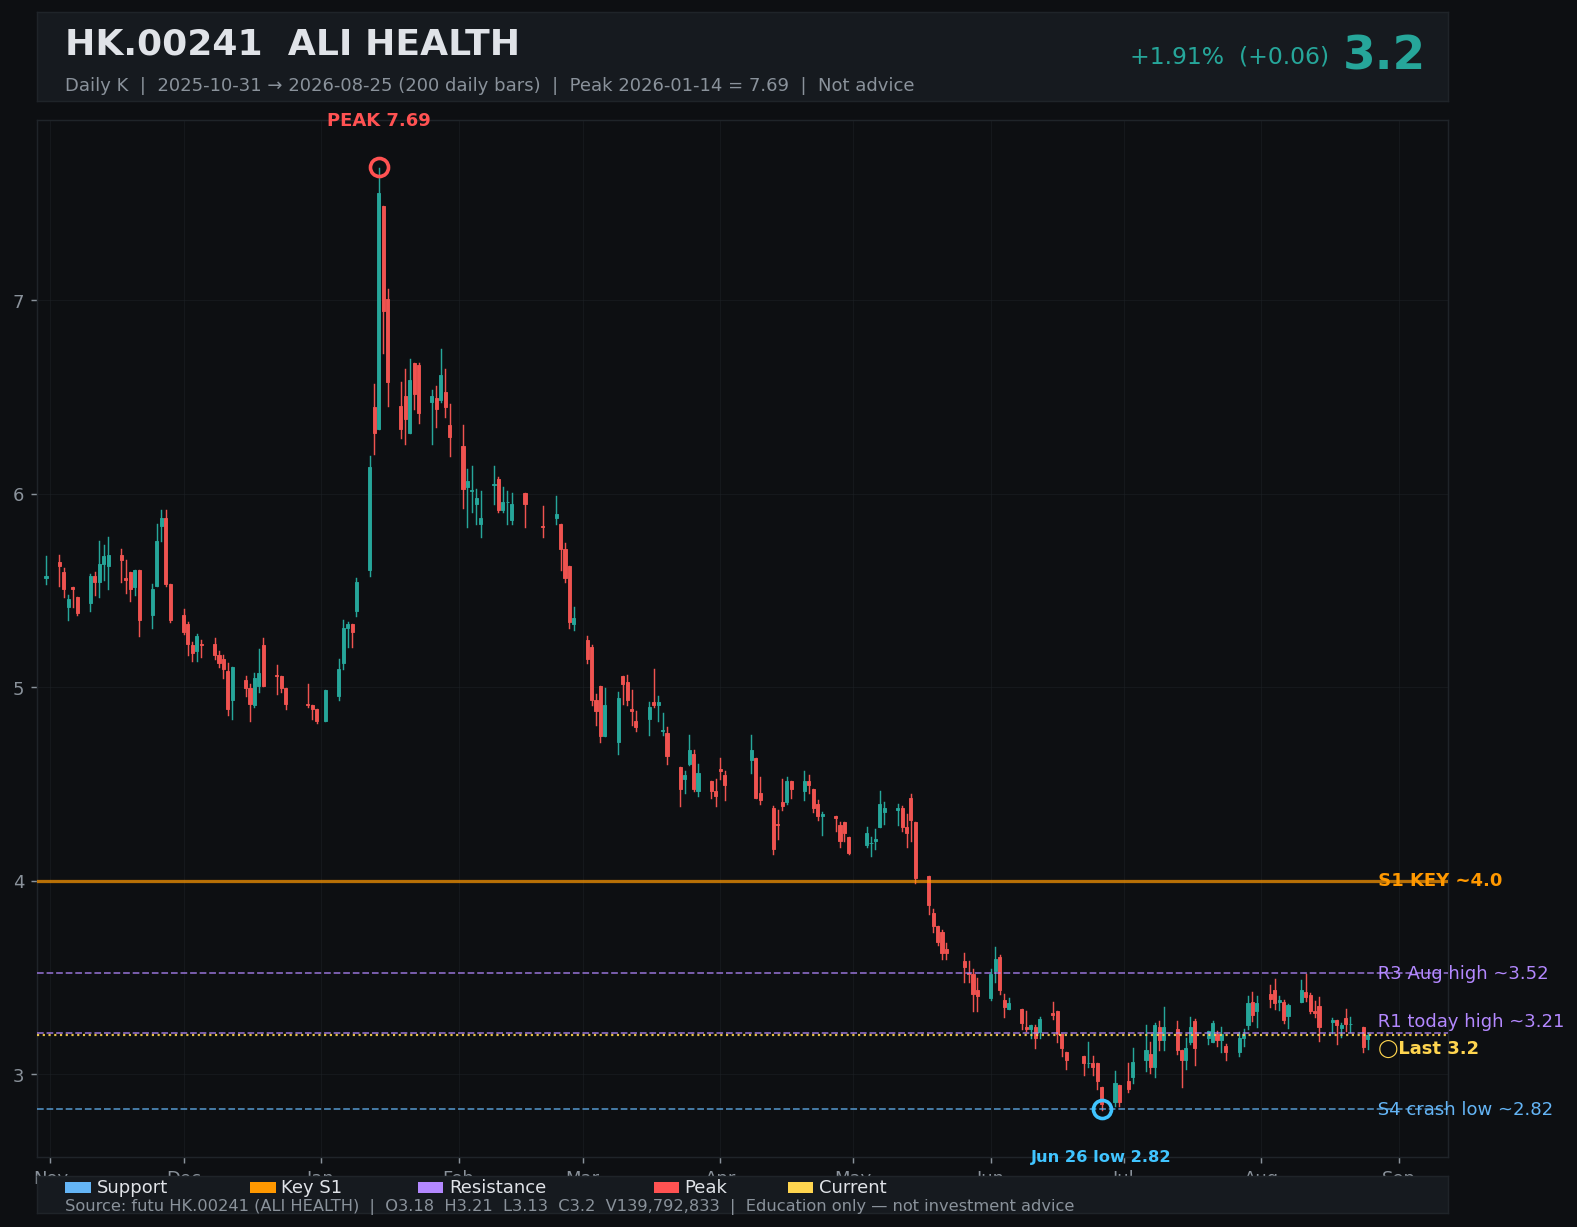
Task: Click the 'PEAK 7.69' annotation label
Action: tap(379, 120)
